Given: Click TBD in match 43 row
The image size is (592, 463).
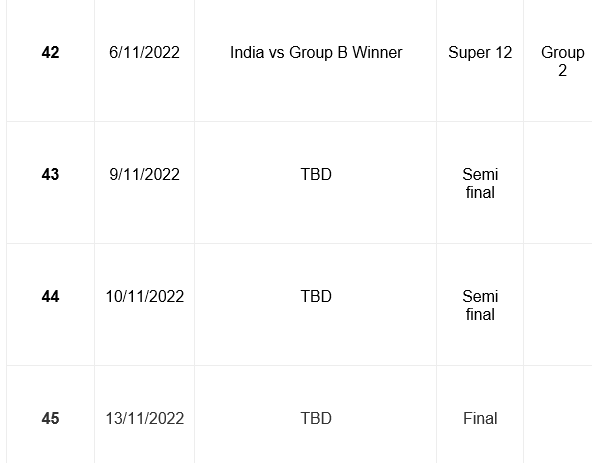Looking at the screenshot, I should (x=316, y=174).
